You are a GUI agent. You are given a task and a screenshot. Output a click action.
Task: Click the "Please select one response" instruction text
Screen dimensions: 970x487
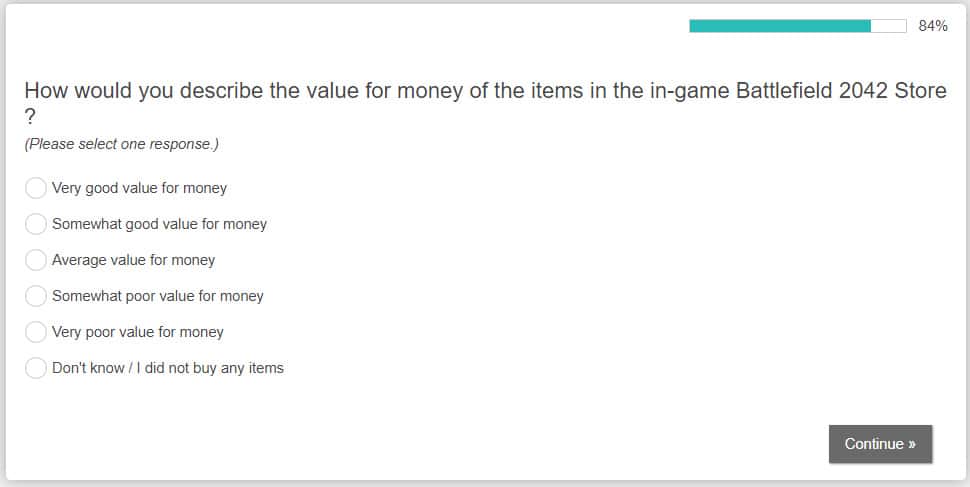(x=121, y=144)
